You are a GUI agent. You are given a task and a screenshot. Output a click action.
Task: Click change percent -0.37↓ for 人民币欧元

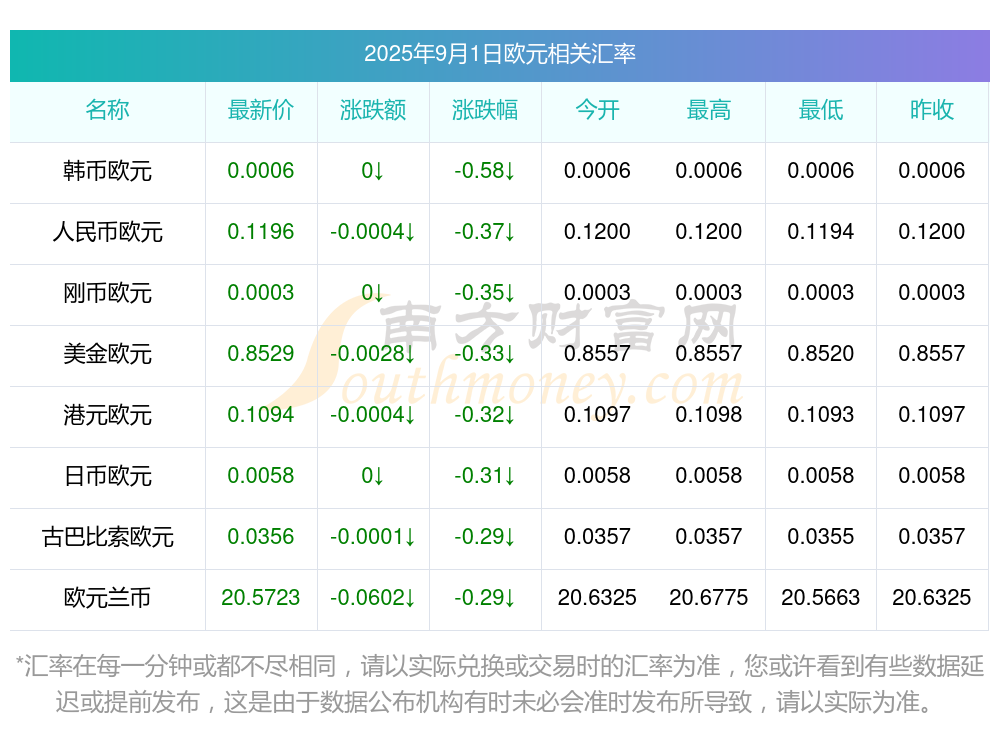pyautogui.click(x=485, y=232)
